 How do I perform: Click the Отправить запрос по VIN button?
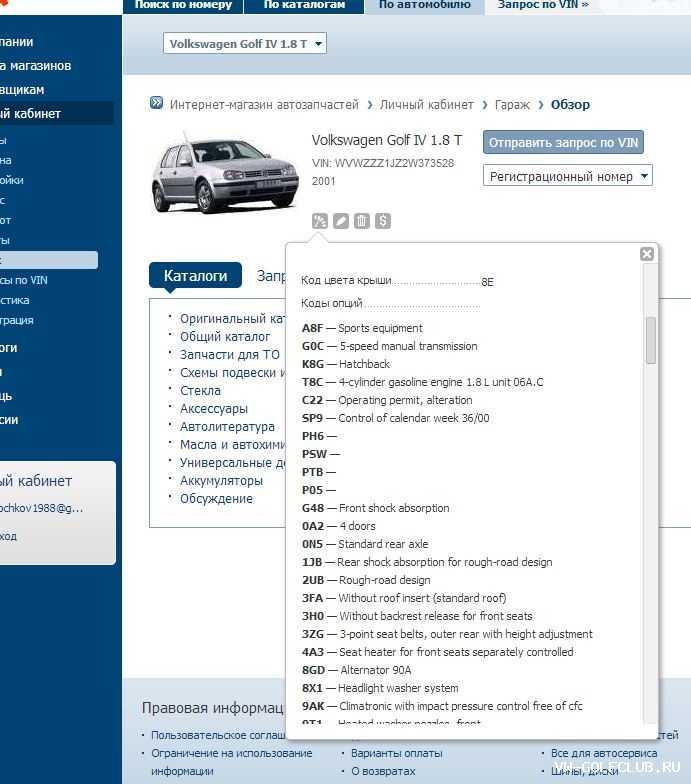pos(564,142)
